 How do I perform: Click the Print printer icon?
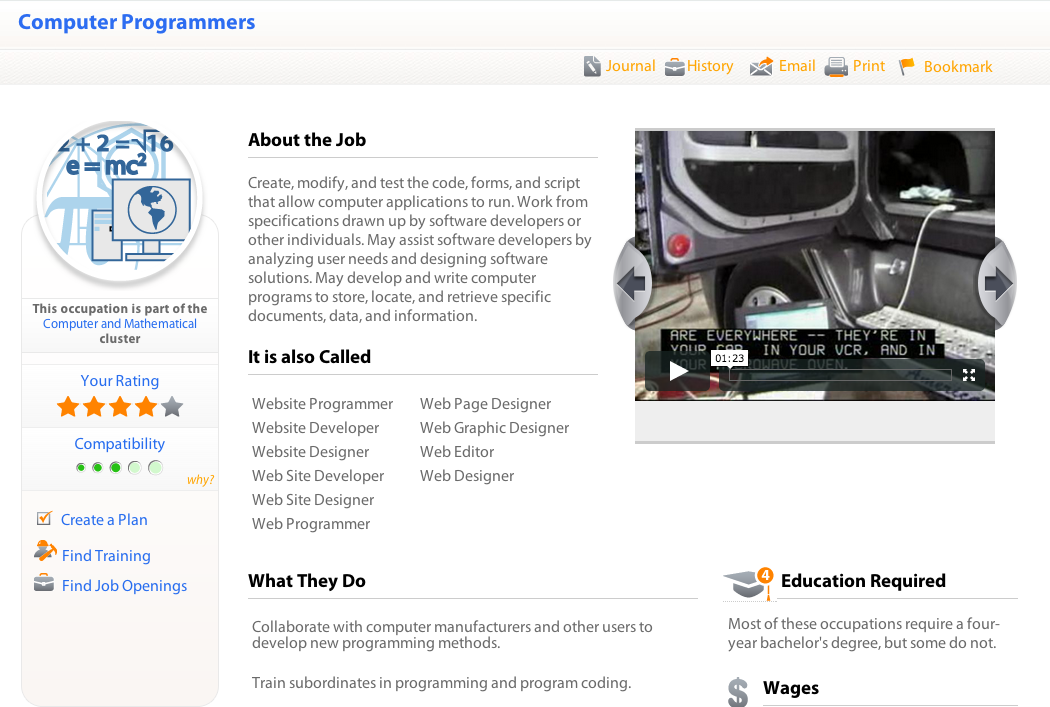pos(835,67)
